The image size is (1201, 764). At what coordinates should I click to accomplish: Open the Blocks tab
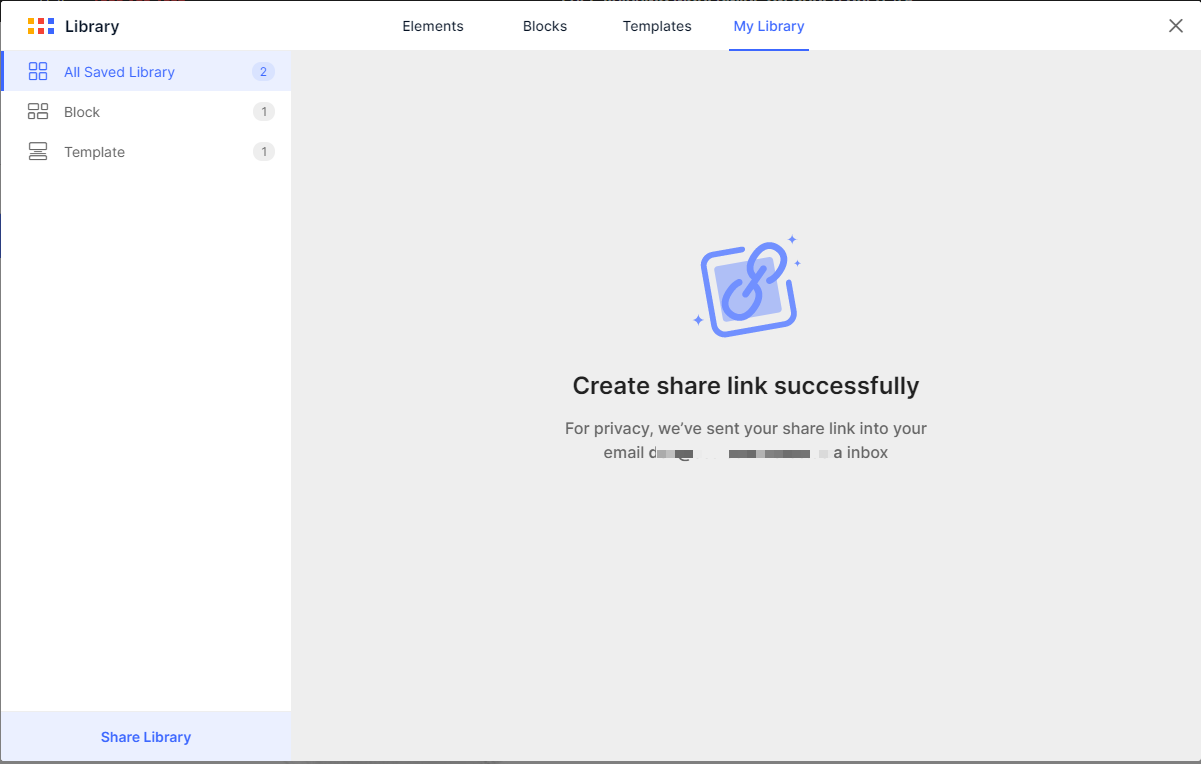(x=544, y=26)
